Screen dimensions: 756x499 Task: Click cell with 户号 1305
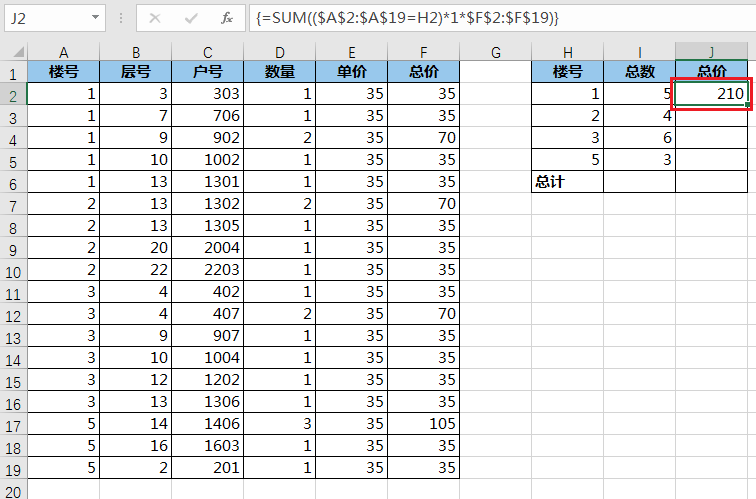point(207,226)
